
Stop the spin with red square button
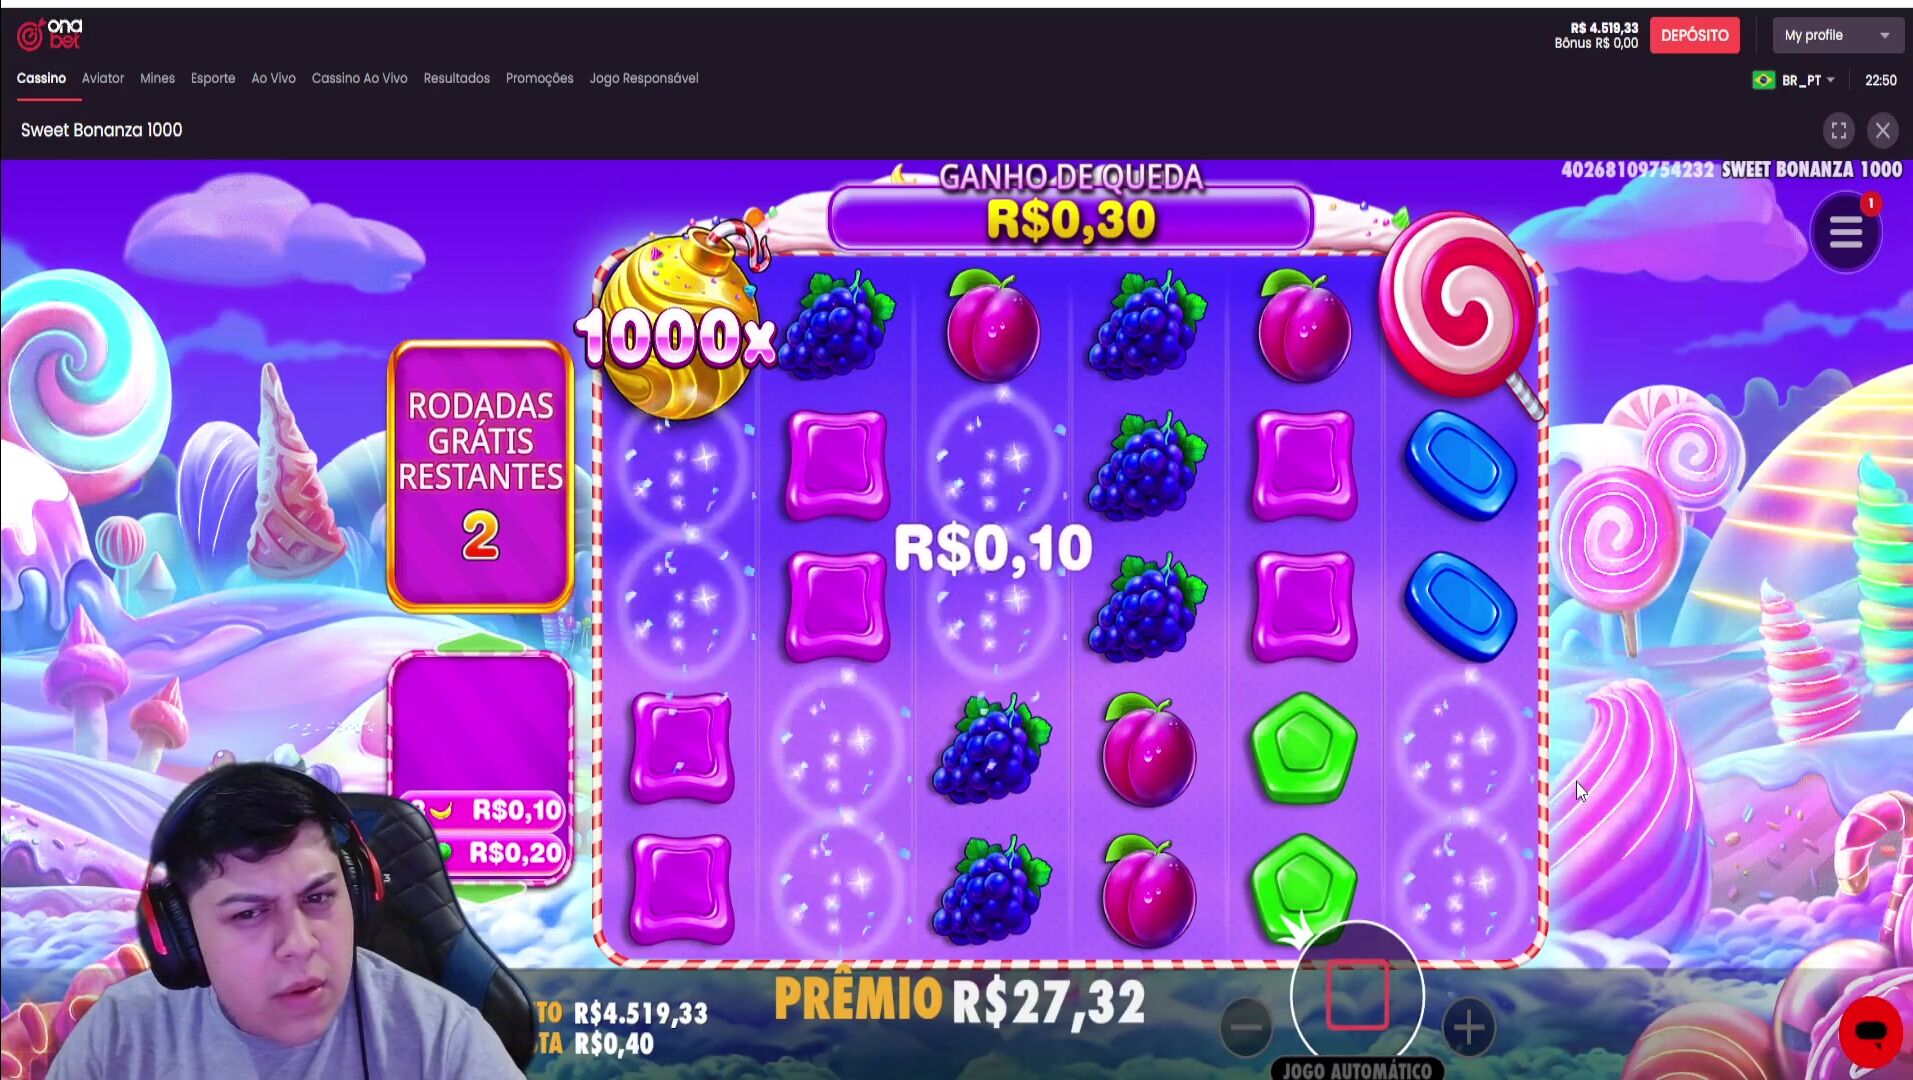click(1357, 994)
